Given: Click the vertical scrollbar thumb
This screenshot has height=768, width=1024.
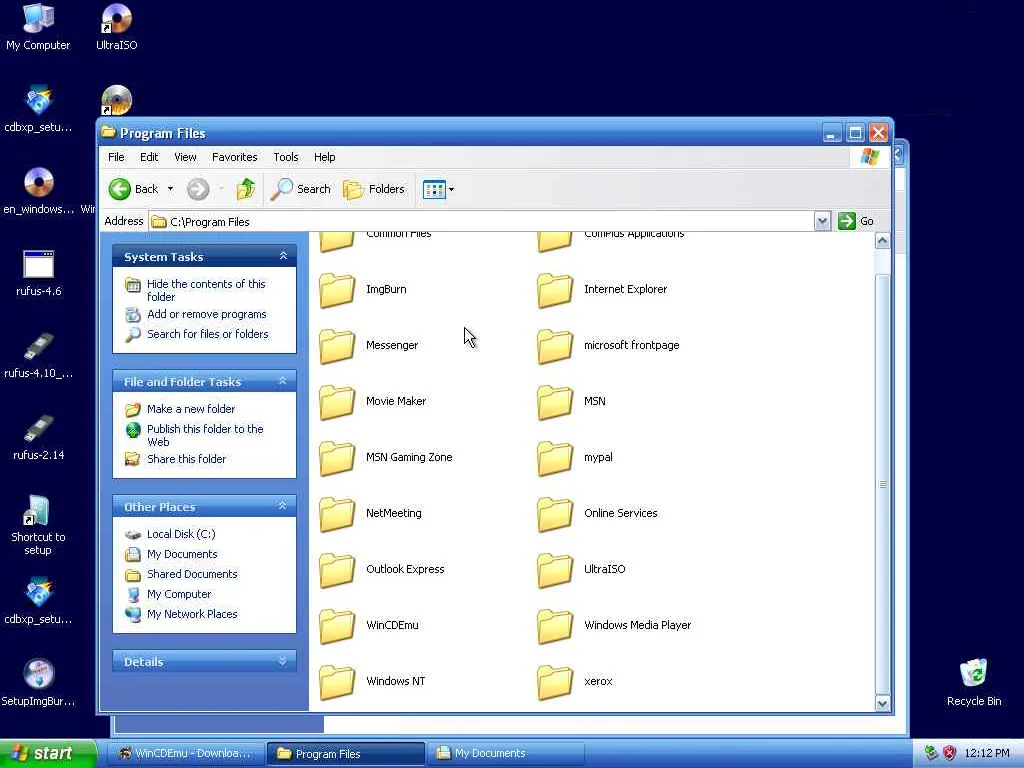Looking at the screenshot, I should (882, 484).
